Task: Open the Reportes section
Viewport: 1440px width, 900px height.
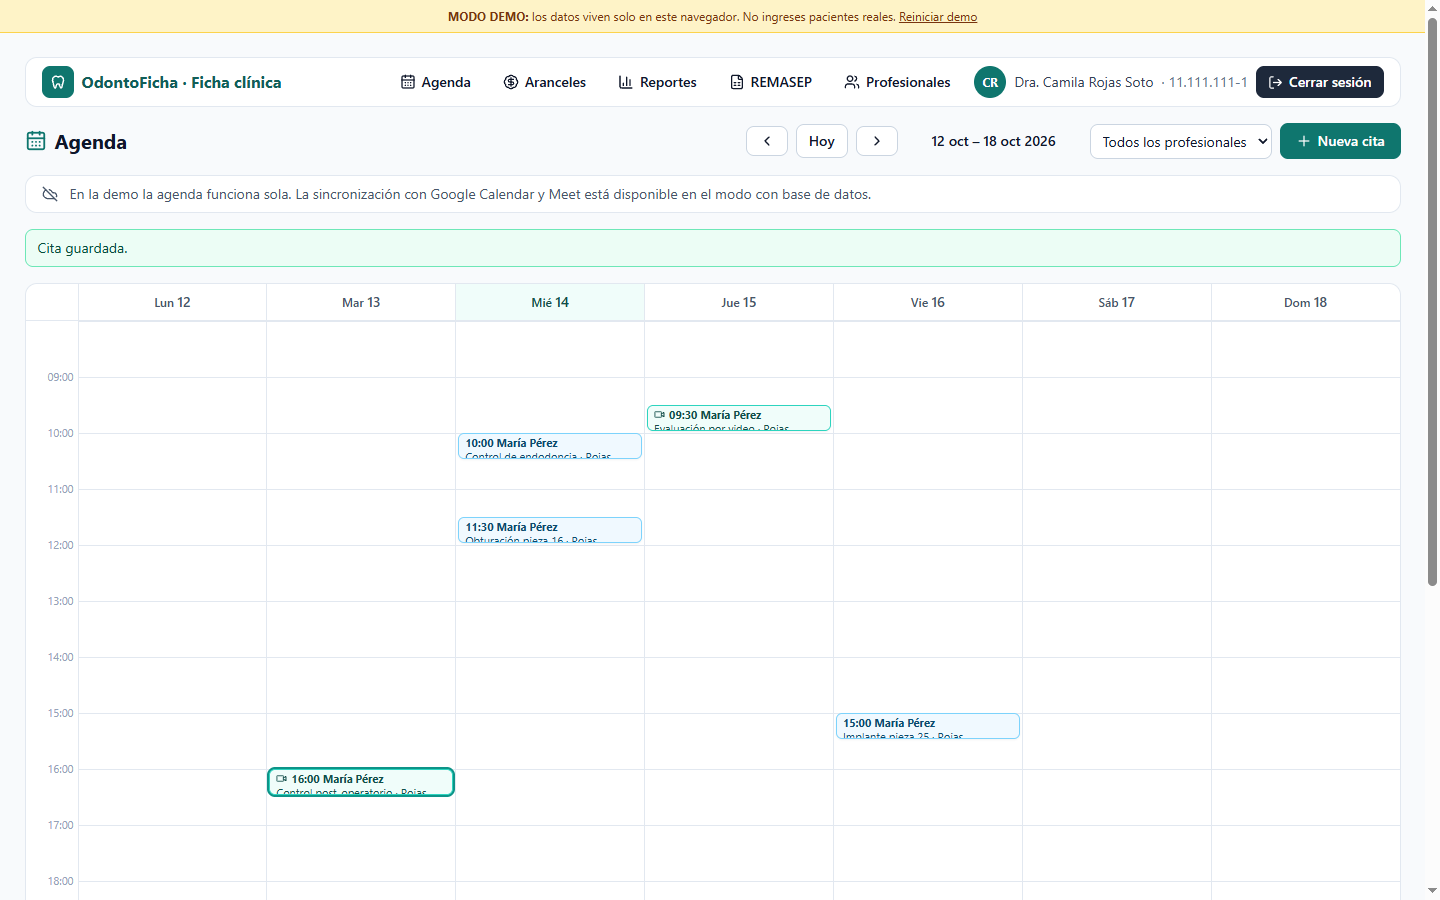Action: click(657, 82)
